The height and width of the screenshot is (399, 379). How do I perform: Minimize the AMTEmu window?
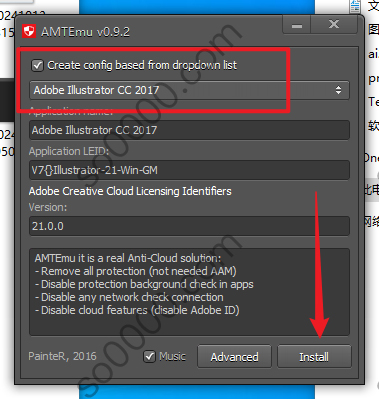click(297, 25)
